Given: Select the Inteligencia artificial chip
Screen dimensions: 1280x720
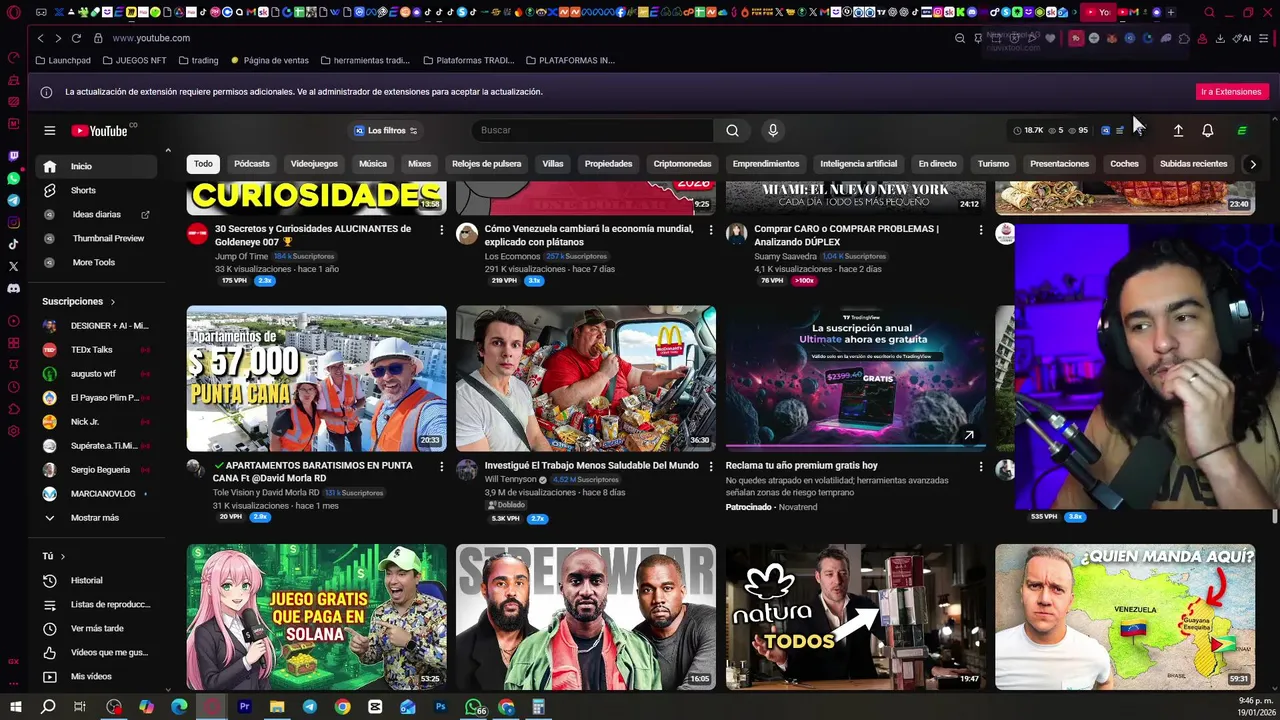Looking at the screenshot, I should [858, 164].
